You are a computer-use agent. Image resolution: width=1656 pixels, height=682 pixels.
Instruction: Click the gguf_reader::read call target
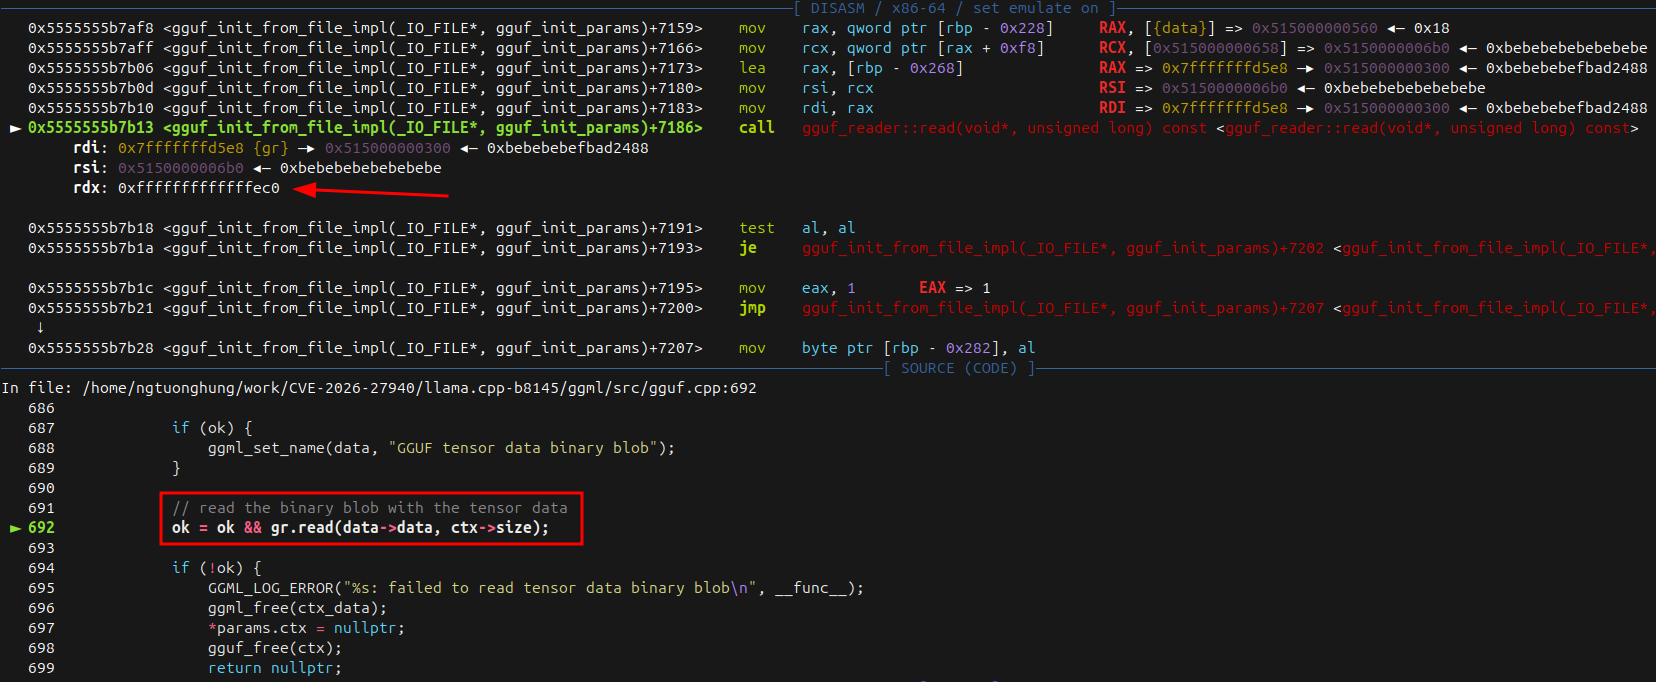[976, 128]
